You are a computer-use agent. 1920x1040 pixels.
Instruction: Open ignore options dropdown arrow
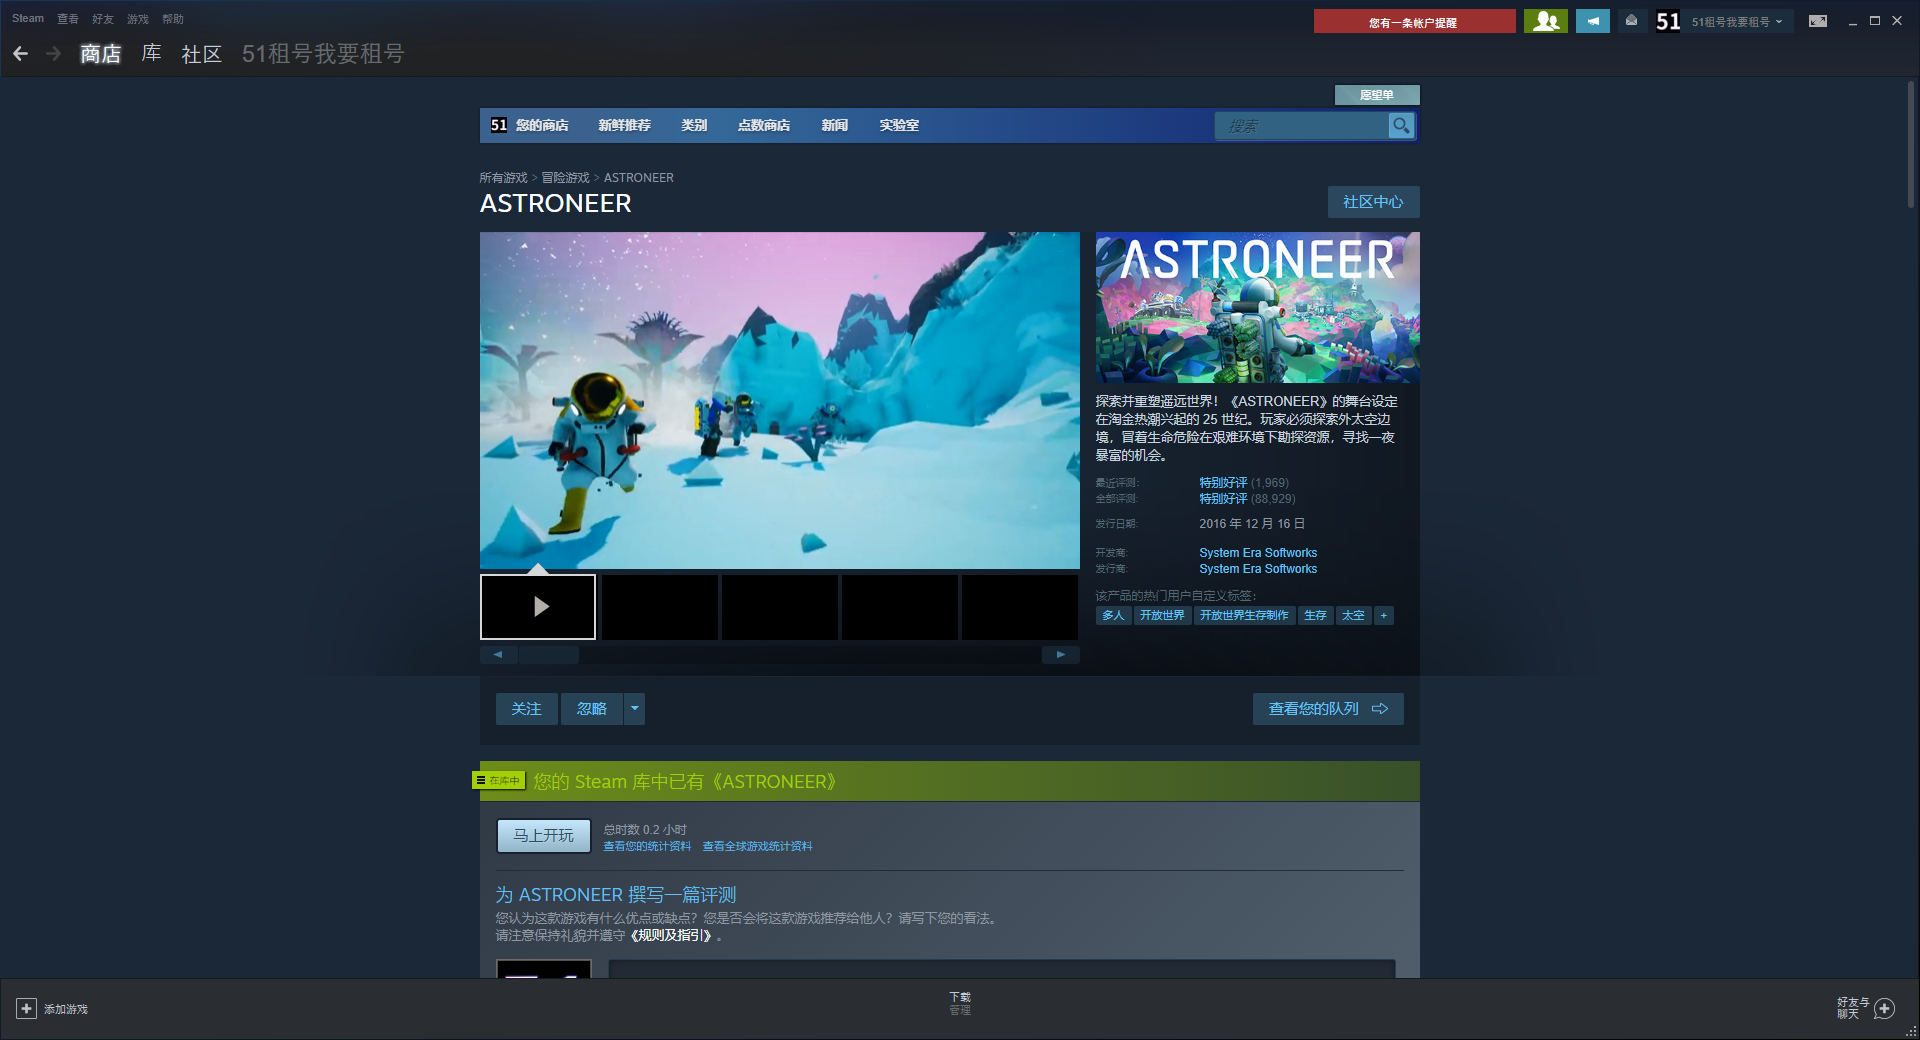(x=635, y=709)
